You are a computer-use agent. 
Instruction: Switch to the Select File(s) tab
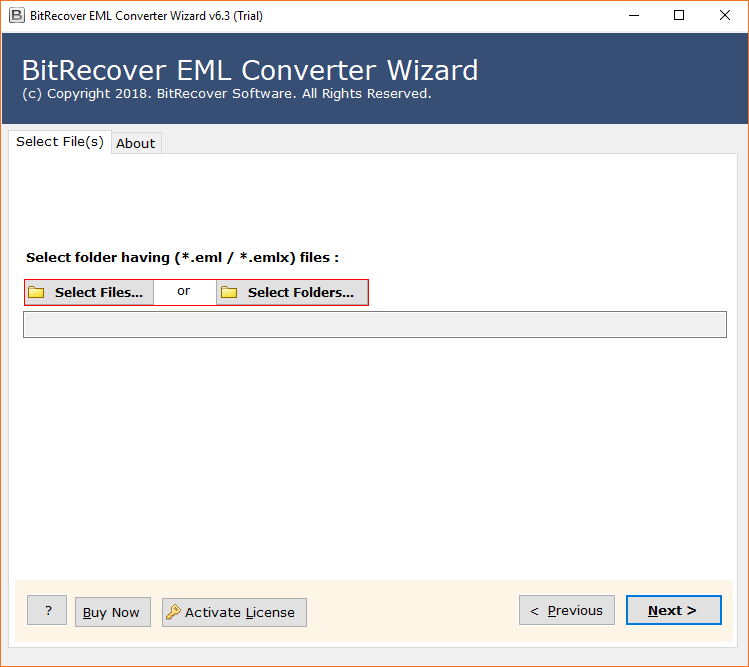(x=60, y=142)
